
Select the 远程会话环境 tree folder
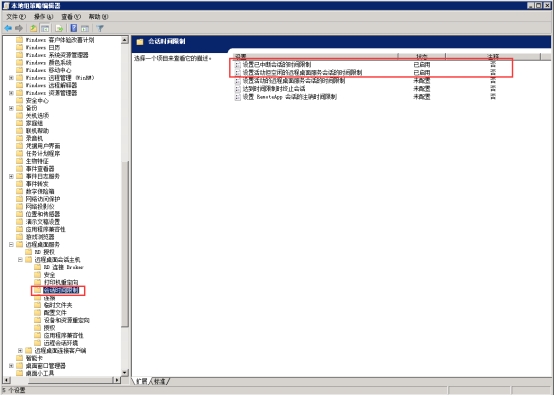[x=60, y=343]
